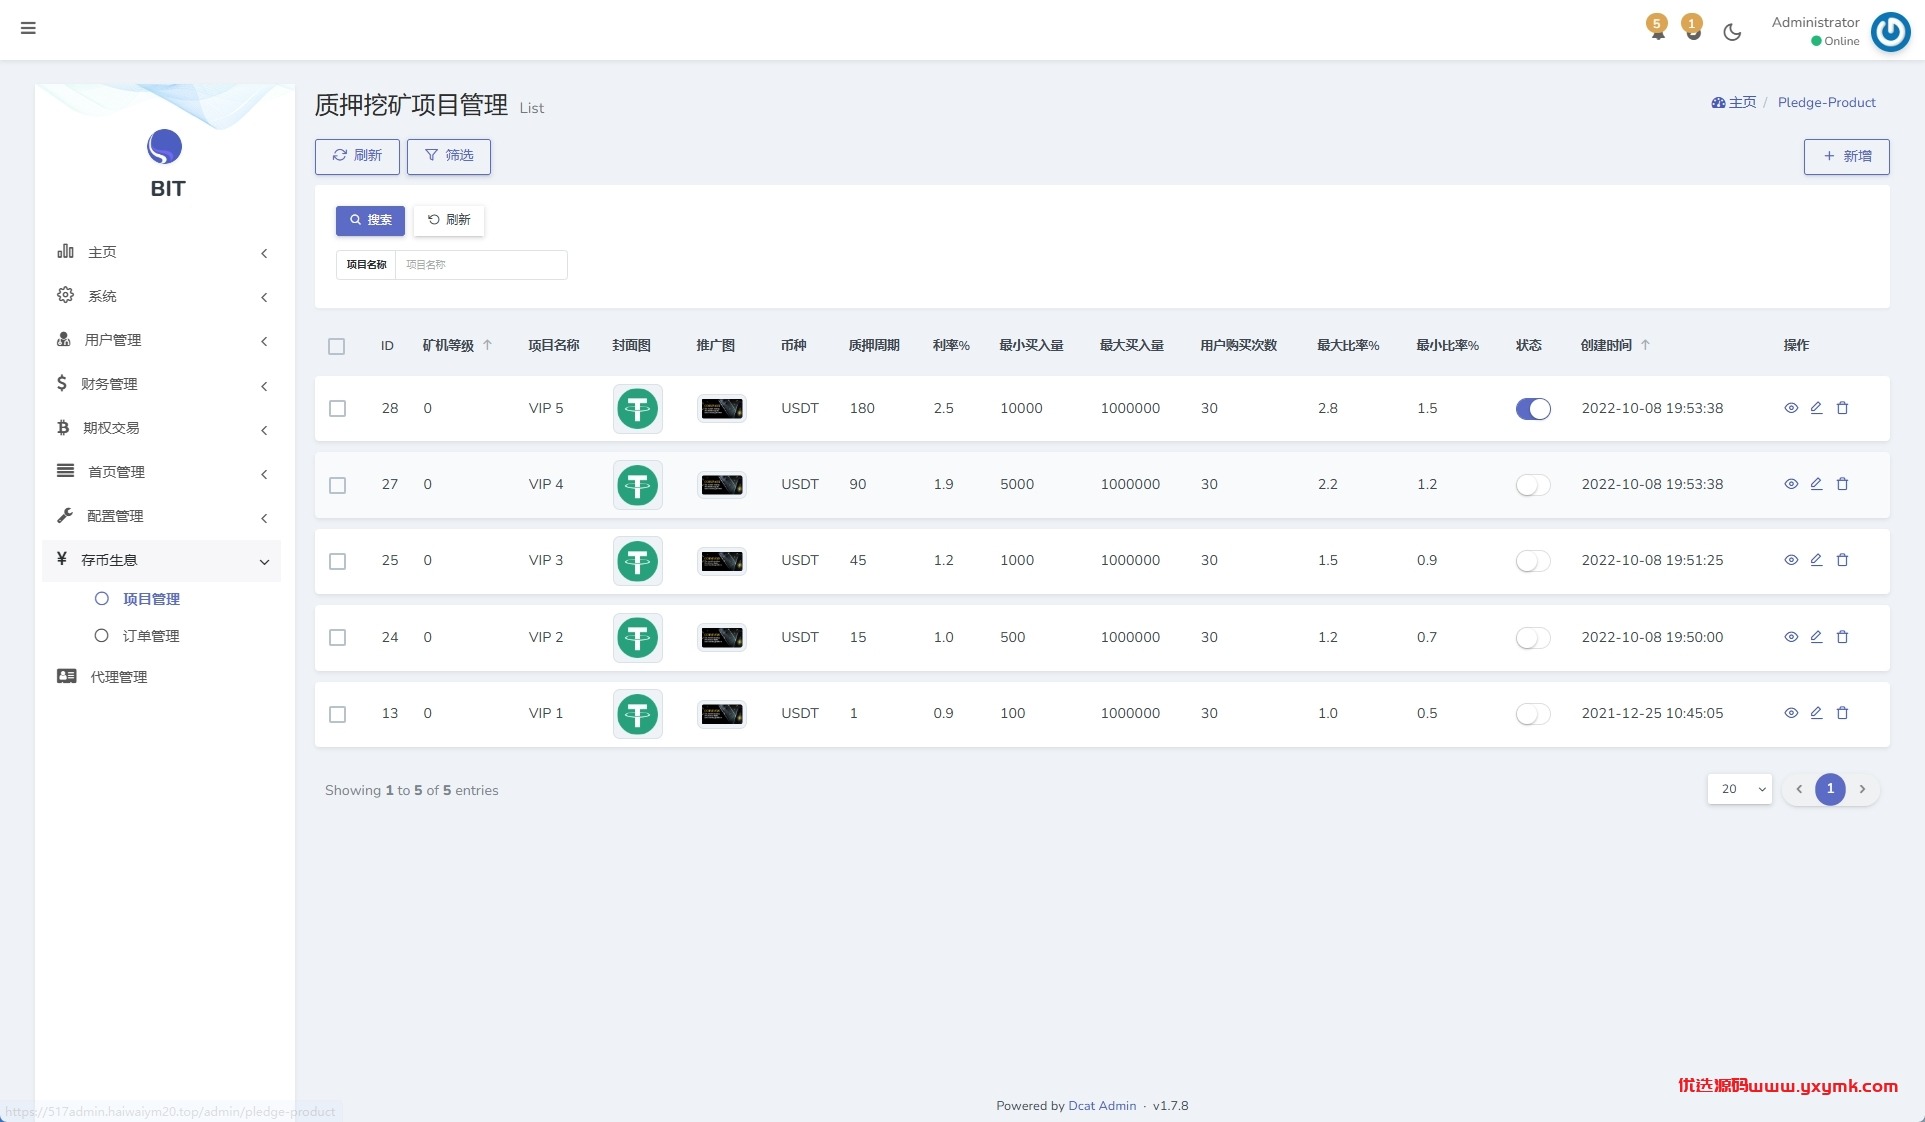This screenshot has width=1925, height=1122.
Task: Edit pencil icon for VIP 2 row
Action: coord(1816,637)
